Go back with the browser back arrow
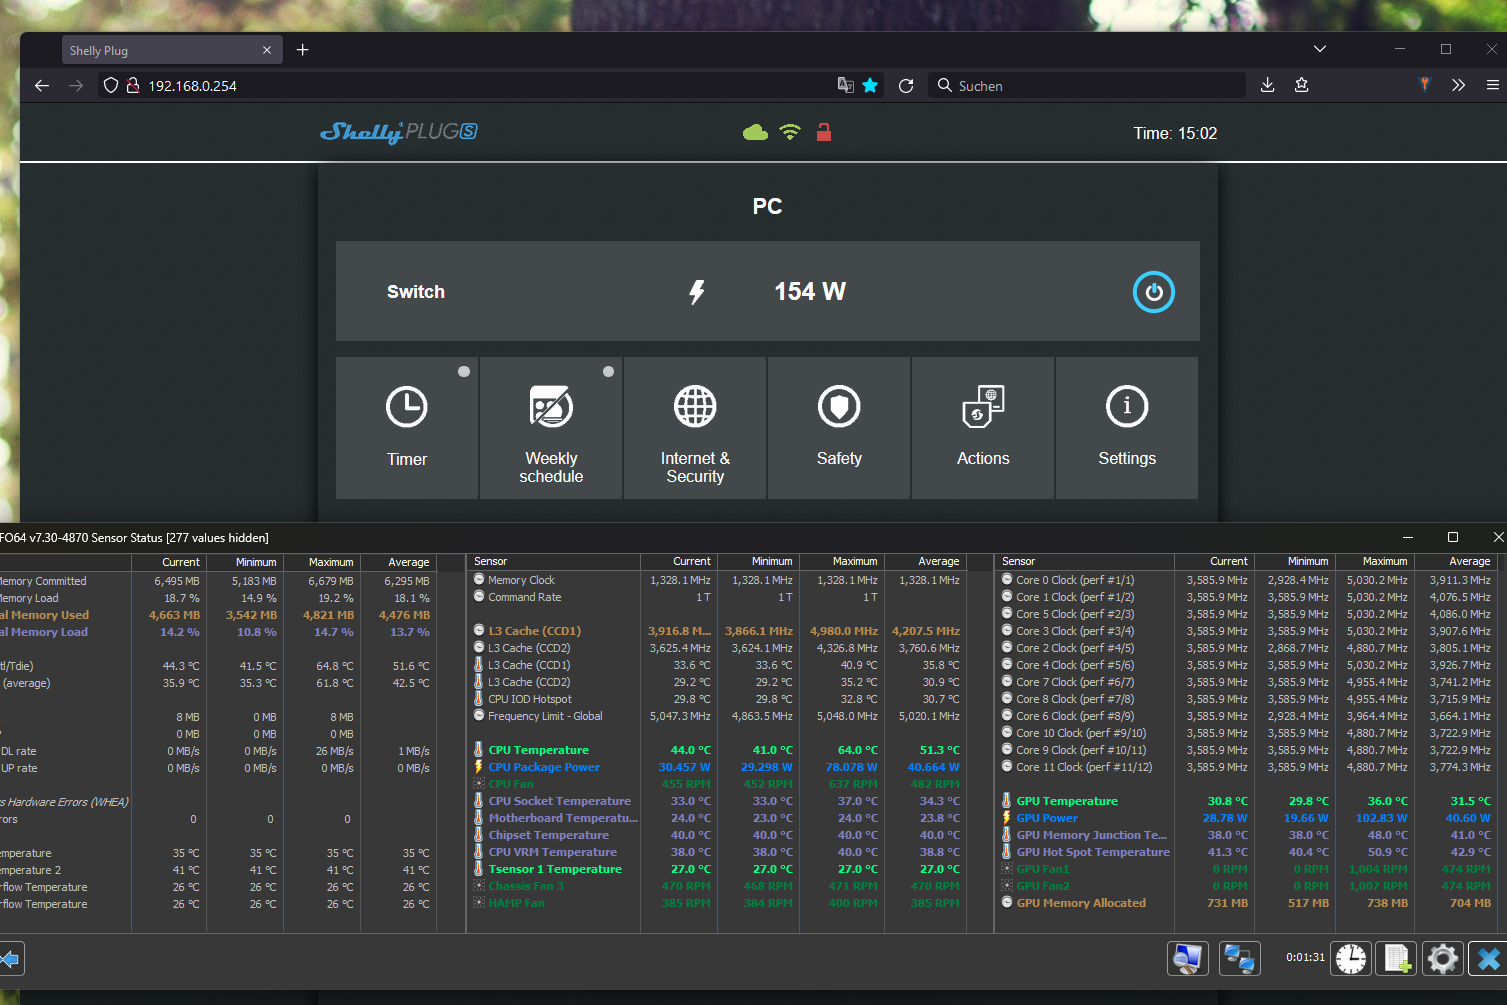Viewport: 1507px width, 1005px height. coord(42,86)
